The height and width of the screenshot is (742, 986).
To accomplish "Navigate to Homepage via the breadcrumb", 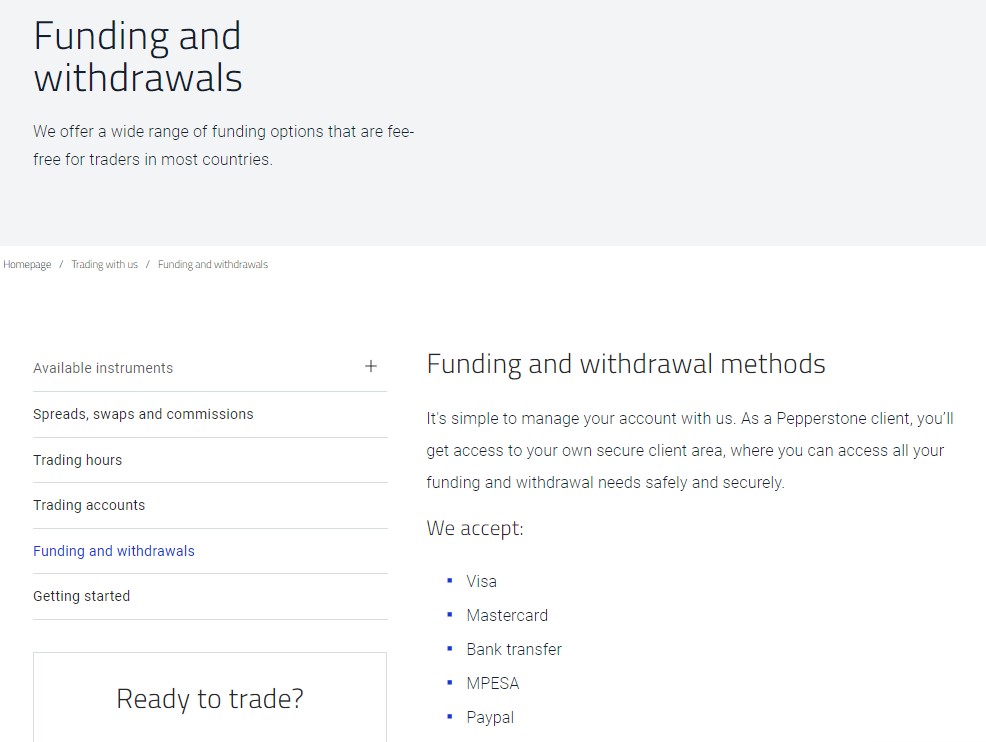I will pos(27,265).
